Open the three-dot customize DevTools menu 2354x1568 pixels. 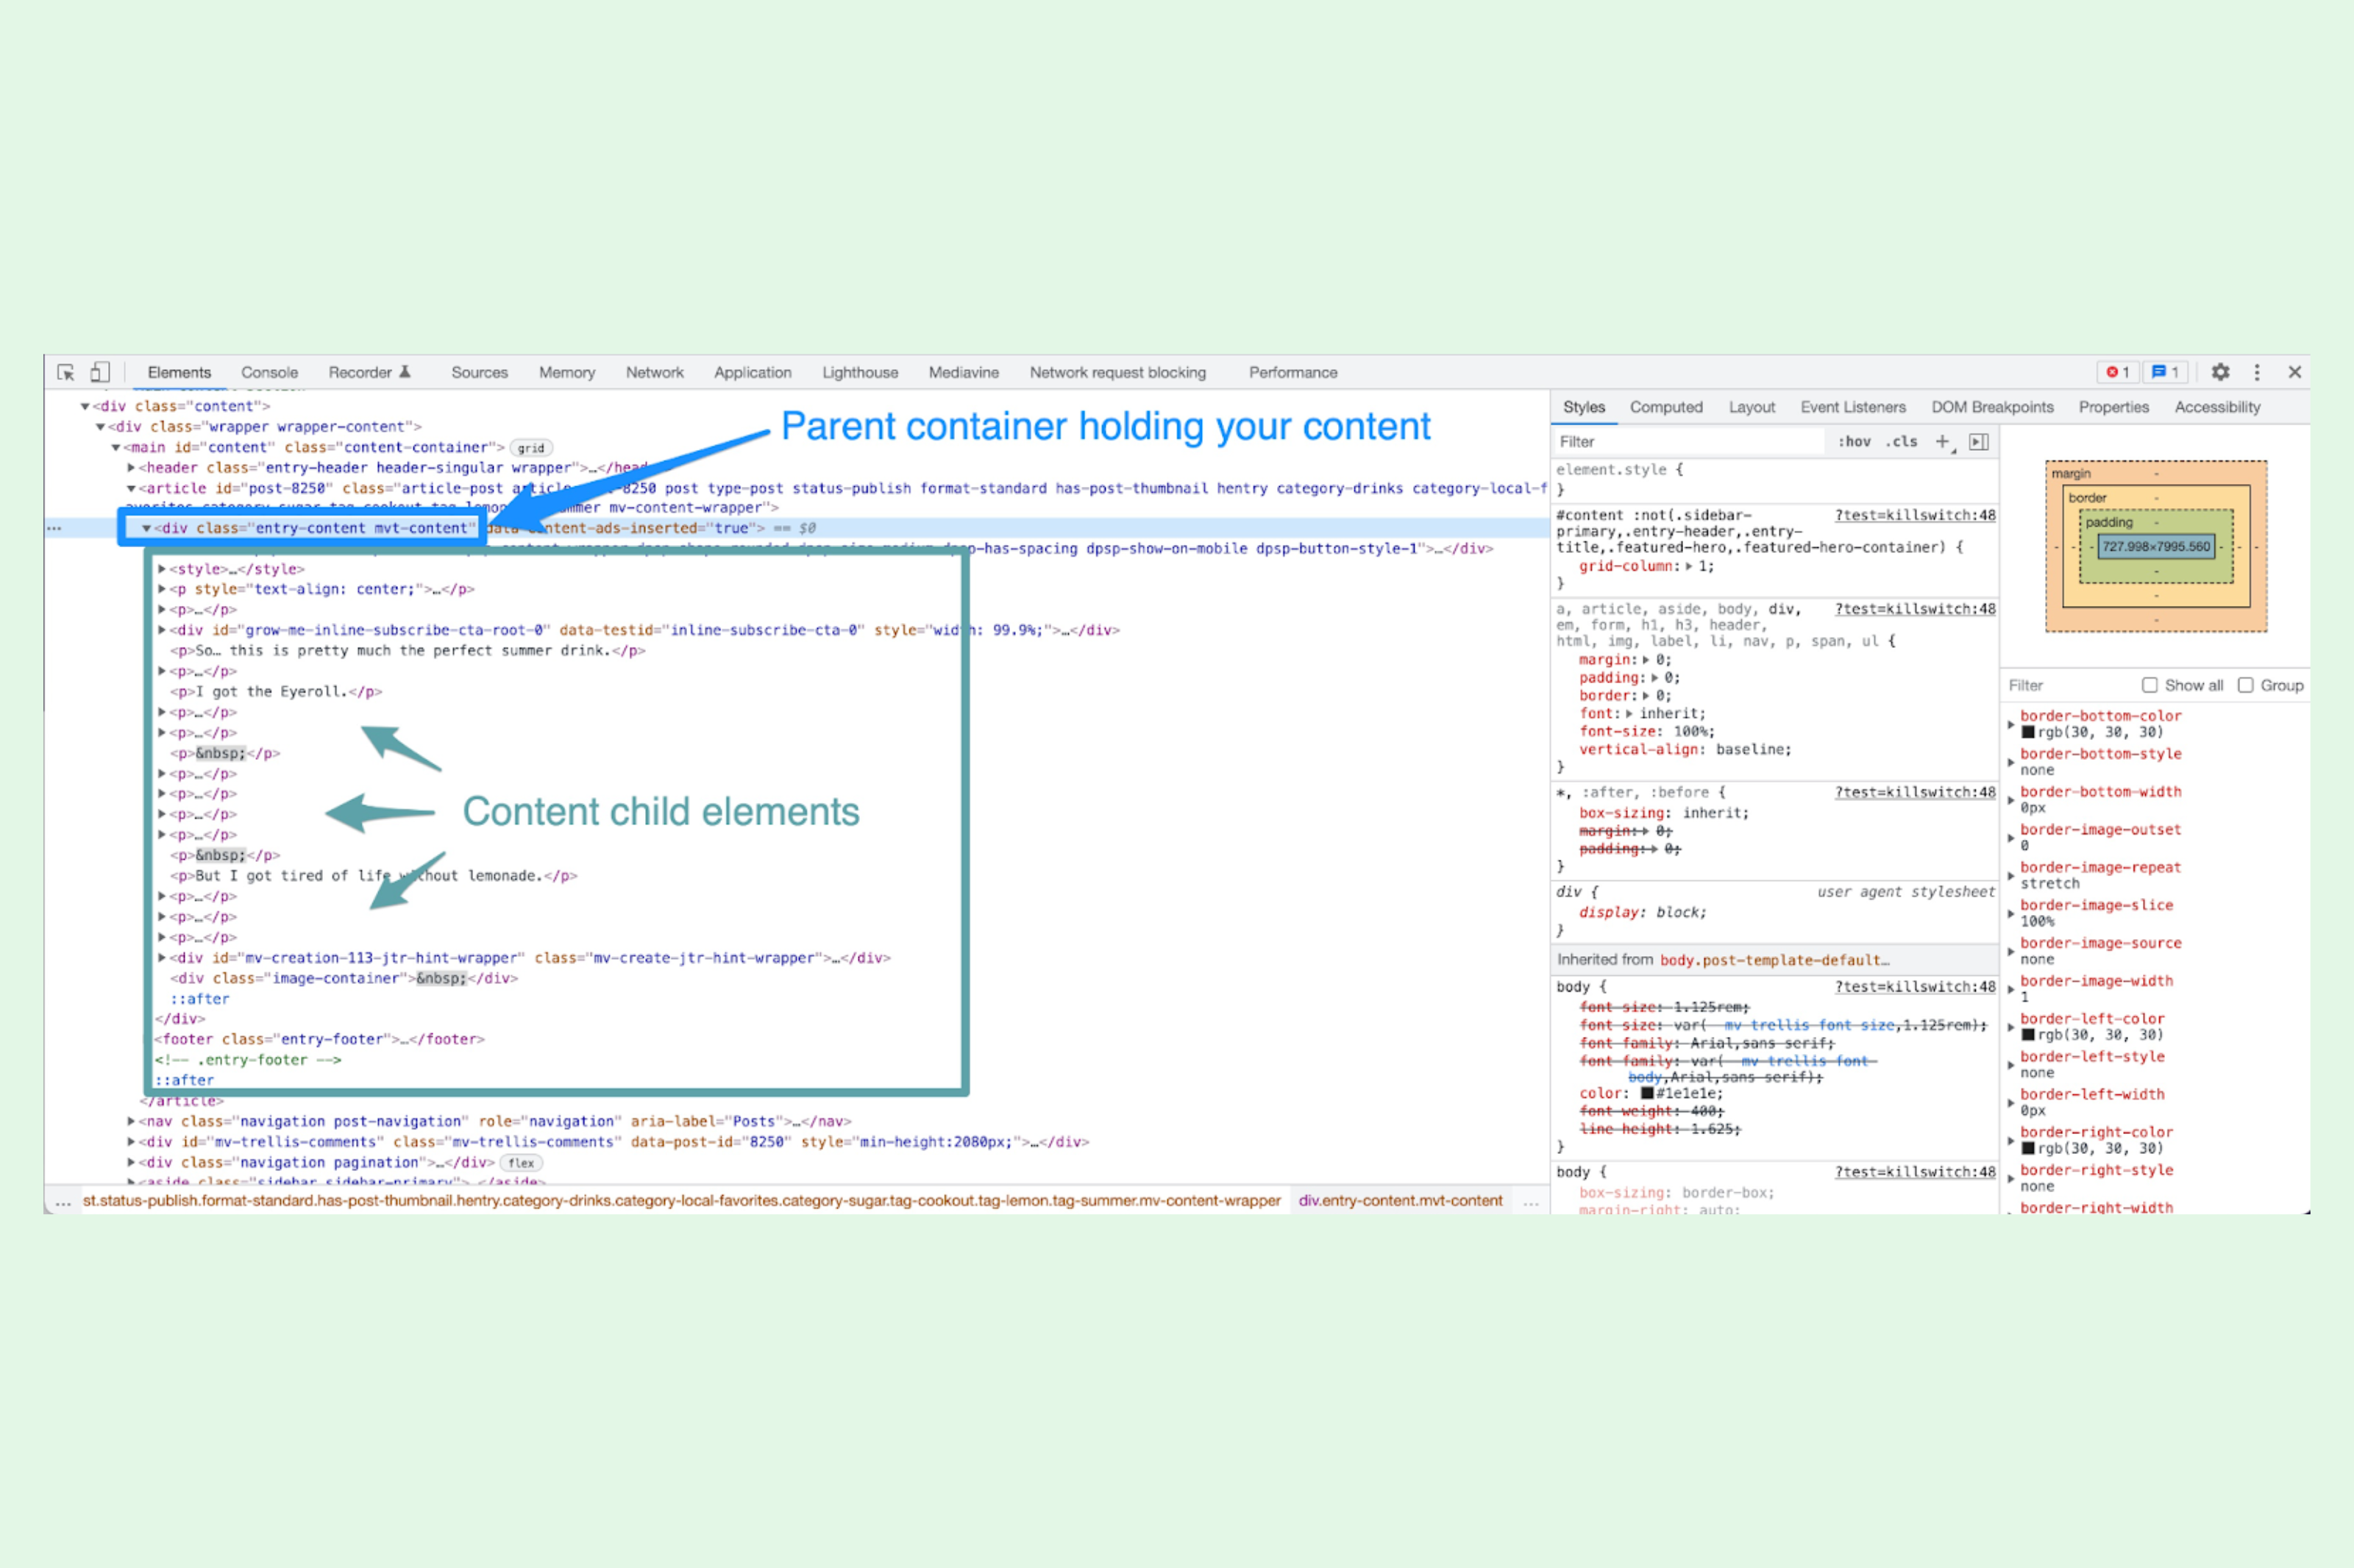pyautogui.click(x=2257, y=372)
